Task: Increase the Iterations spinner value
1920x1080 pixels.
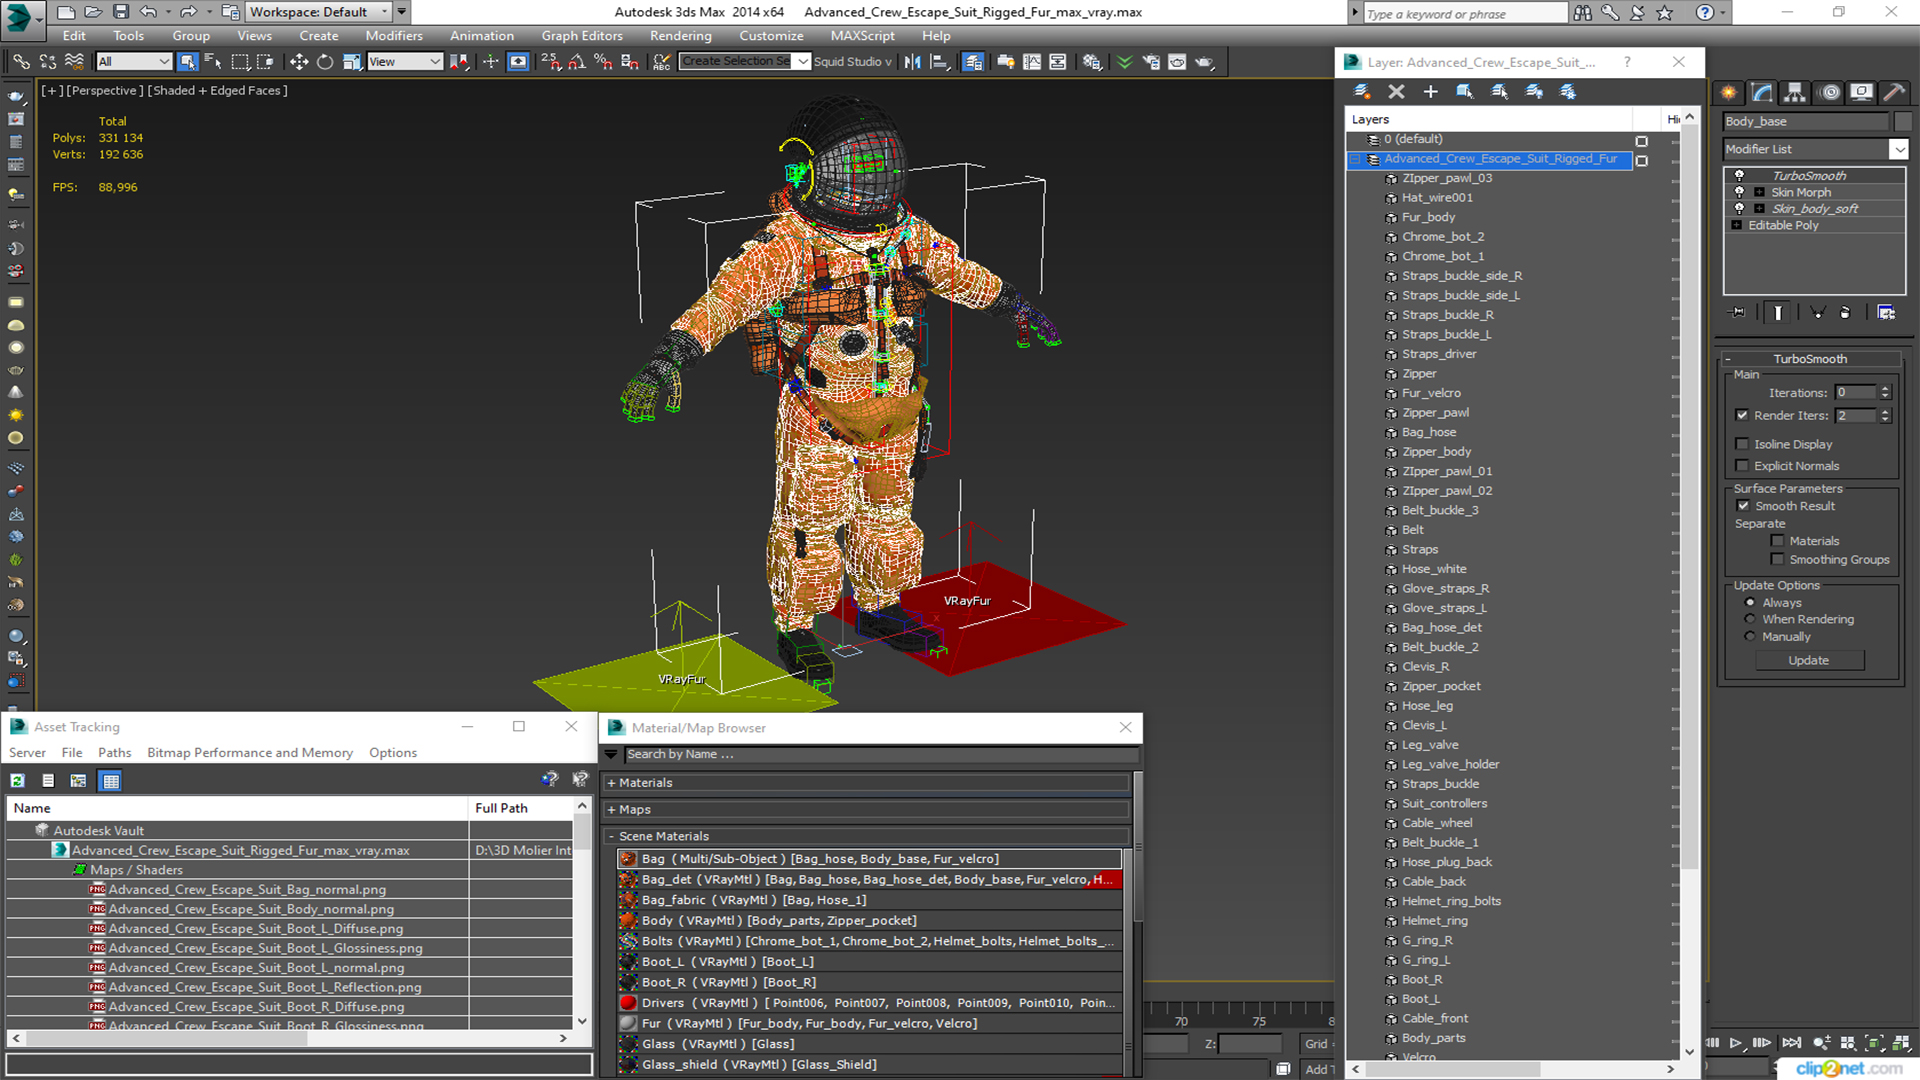Action: pyautogui.click(x=1885, y=389)
